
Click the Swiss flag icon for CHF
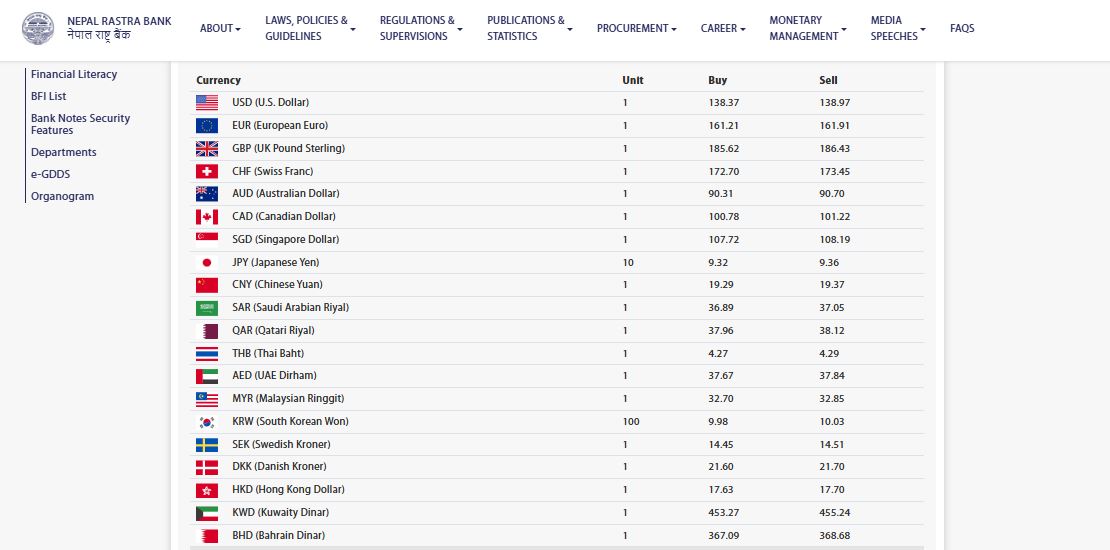[x=207, y=171]
